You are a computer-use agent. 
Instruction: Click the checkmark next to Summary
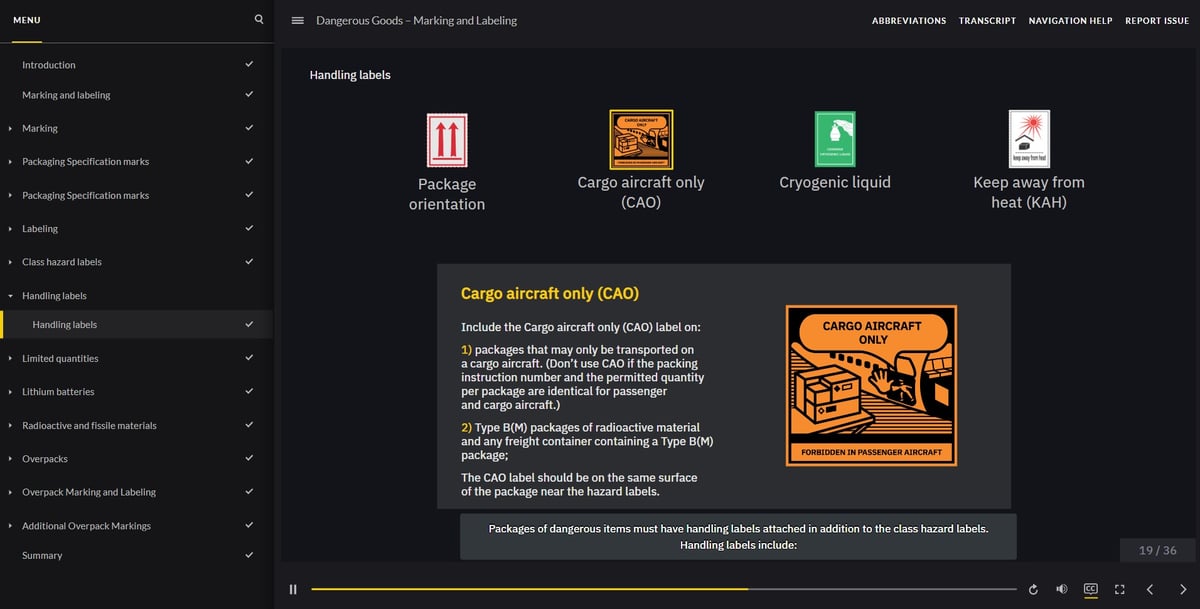click(x=249, y=555)
